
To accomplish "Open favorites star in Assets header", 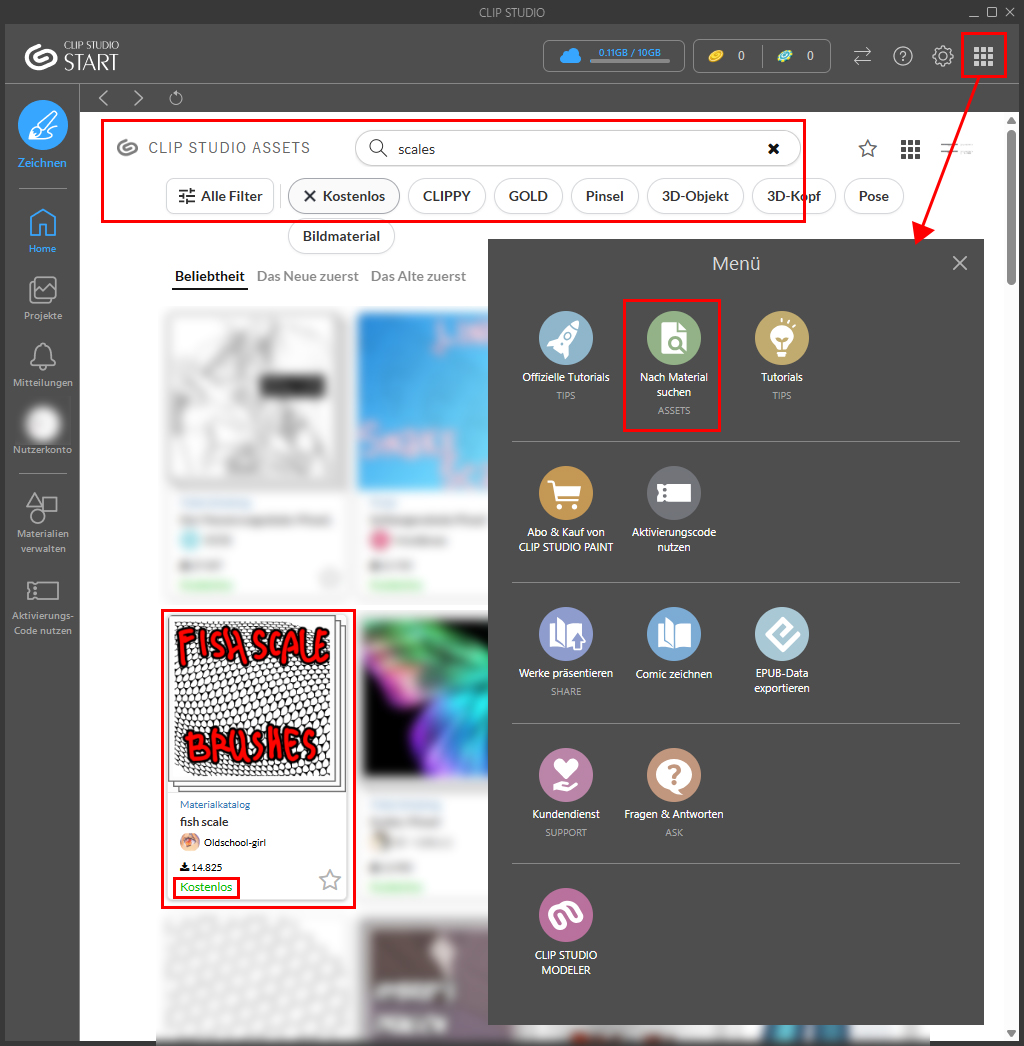I will (867, 148).
